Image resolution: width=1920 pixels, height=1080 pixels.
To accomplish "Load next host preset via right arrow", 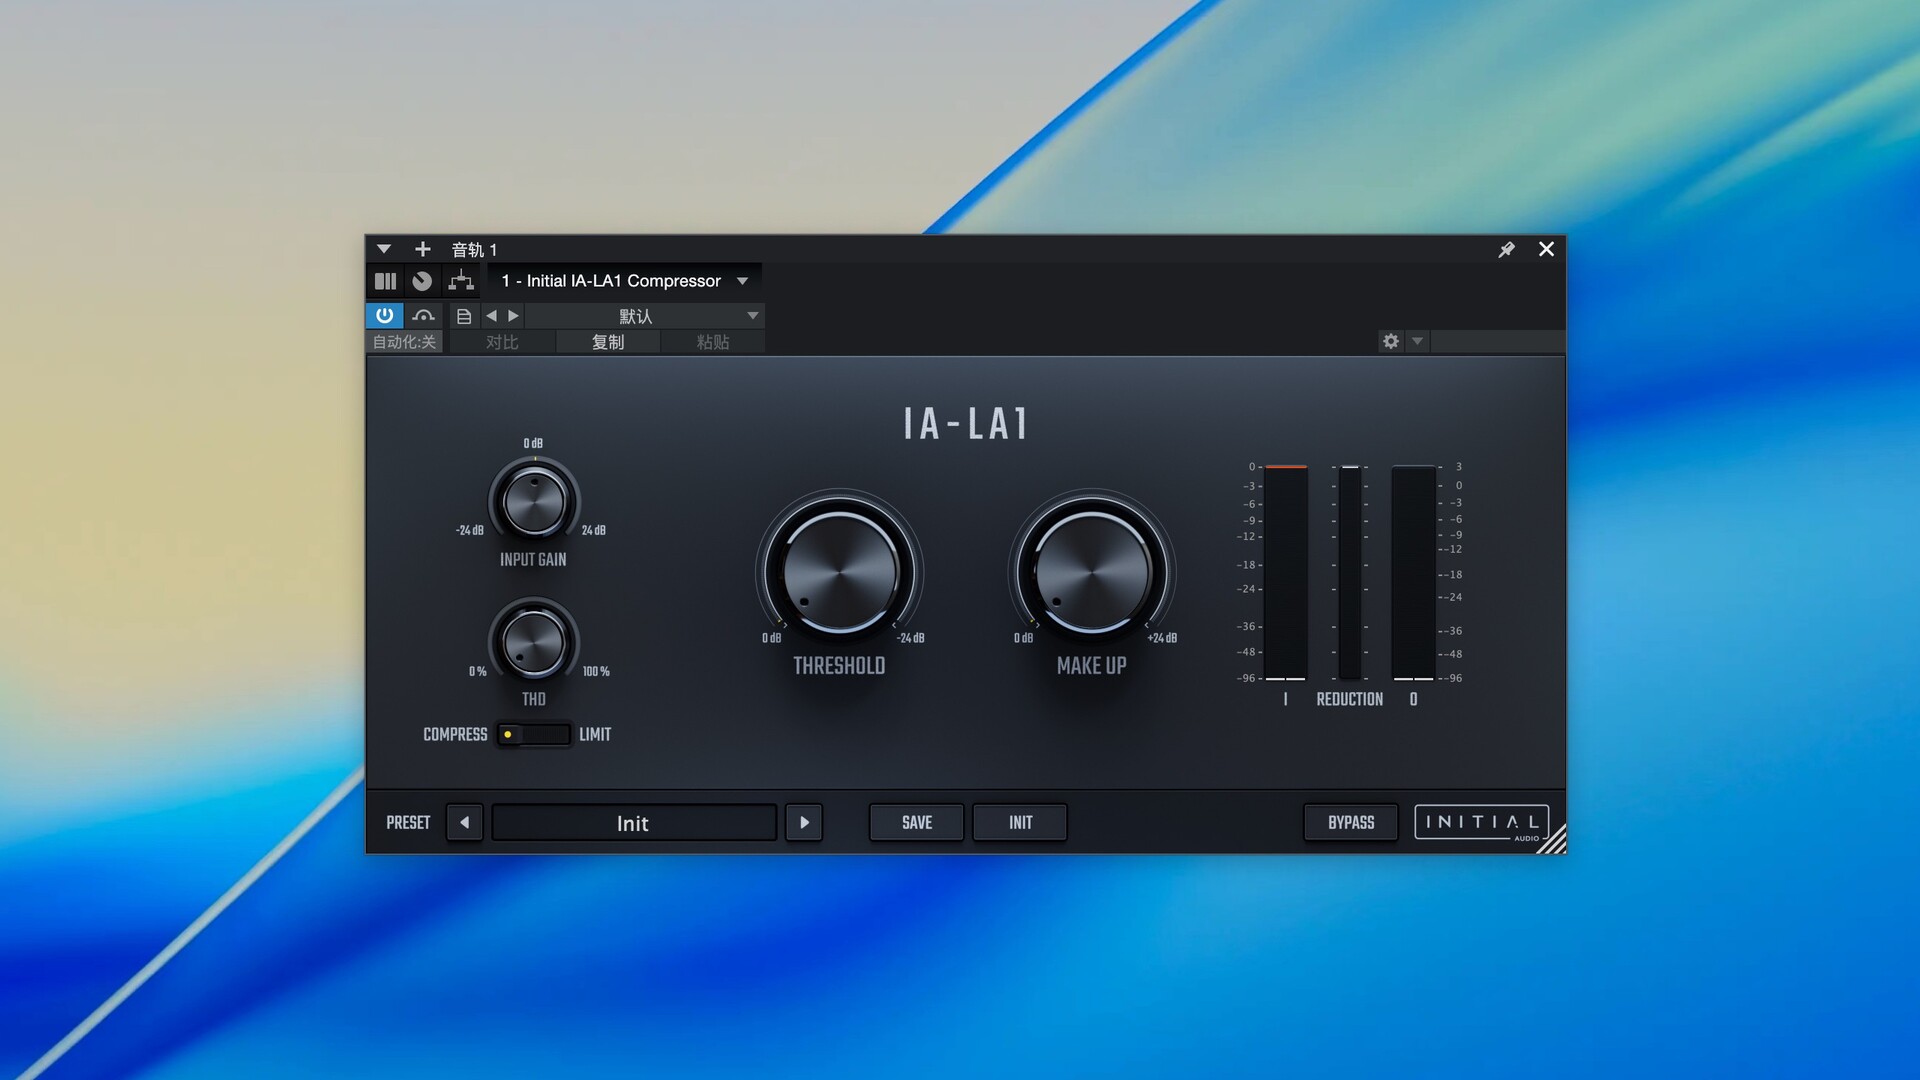I will click(513, 316).
